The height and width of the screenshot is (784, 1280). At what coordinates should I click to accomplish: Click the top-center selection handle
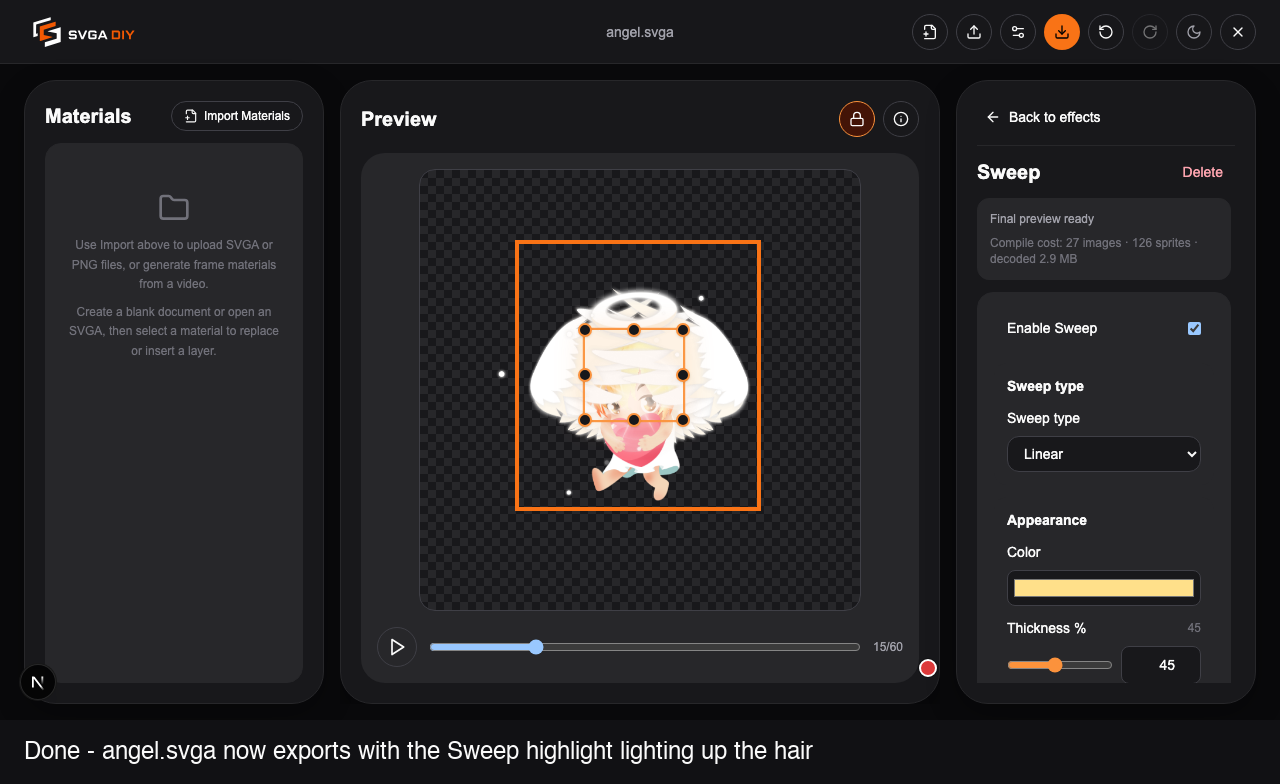coord(634,330)
